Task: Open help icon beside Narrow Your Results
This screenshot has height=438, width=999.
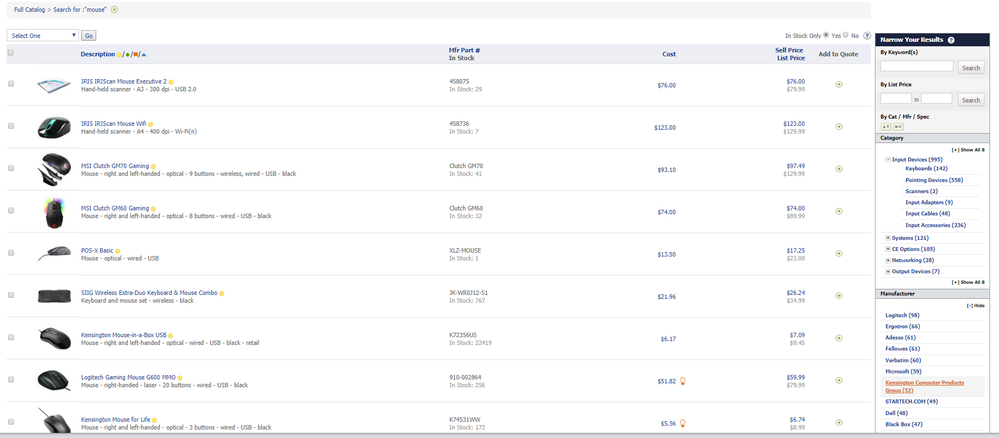Action: [950, 39]
